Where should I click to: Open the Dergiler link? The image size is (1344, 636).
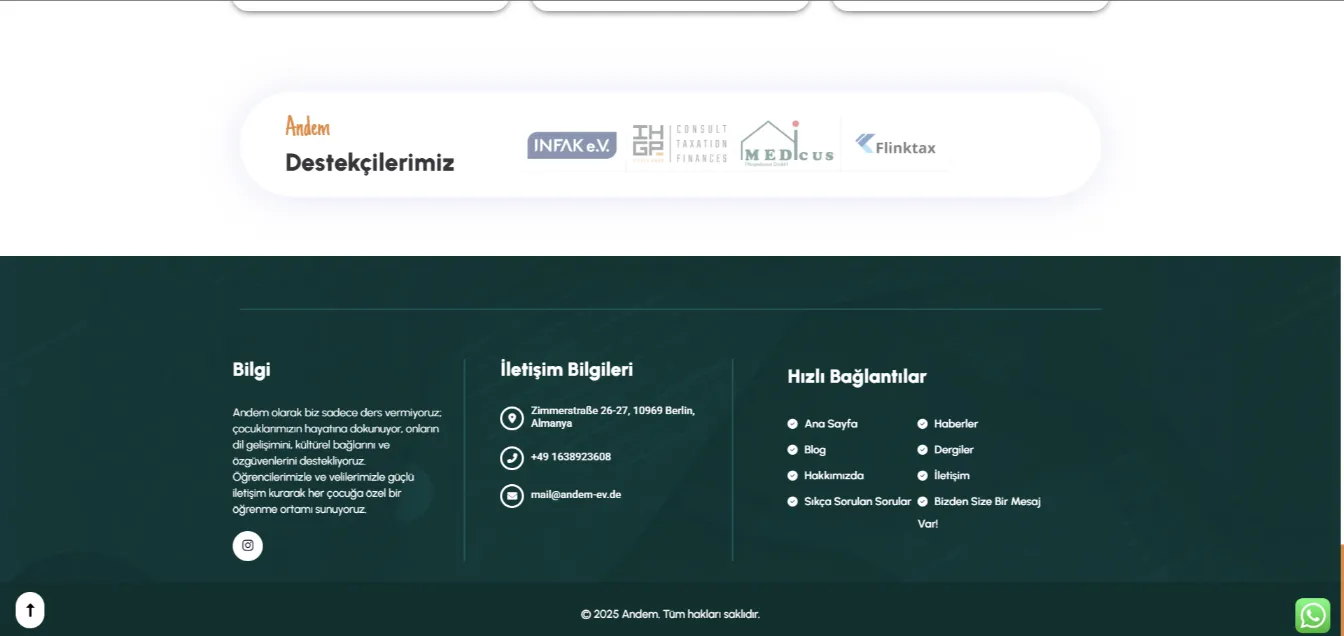953,450
